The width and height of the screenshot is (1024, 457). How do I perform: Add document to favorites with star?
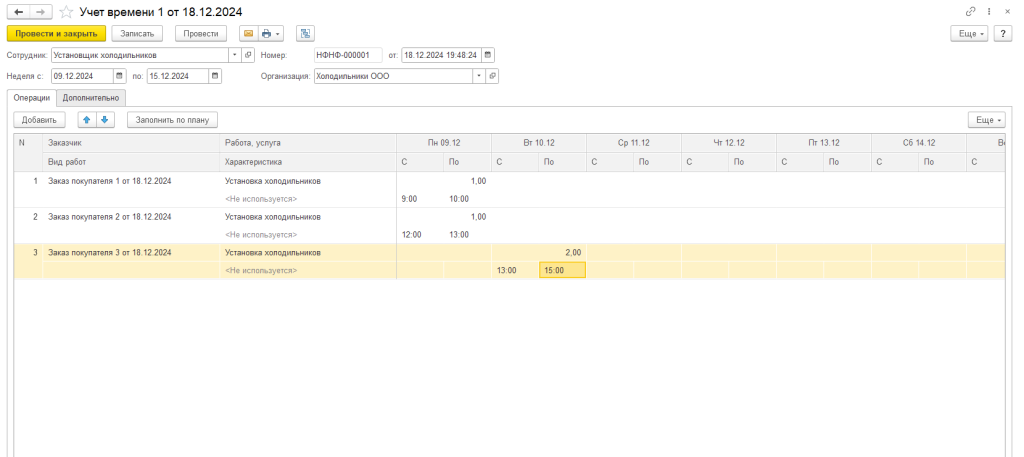67,12
